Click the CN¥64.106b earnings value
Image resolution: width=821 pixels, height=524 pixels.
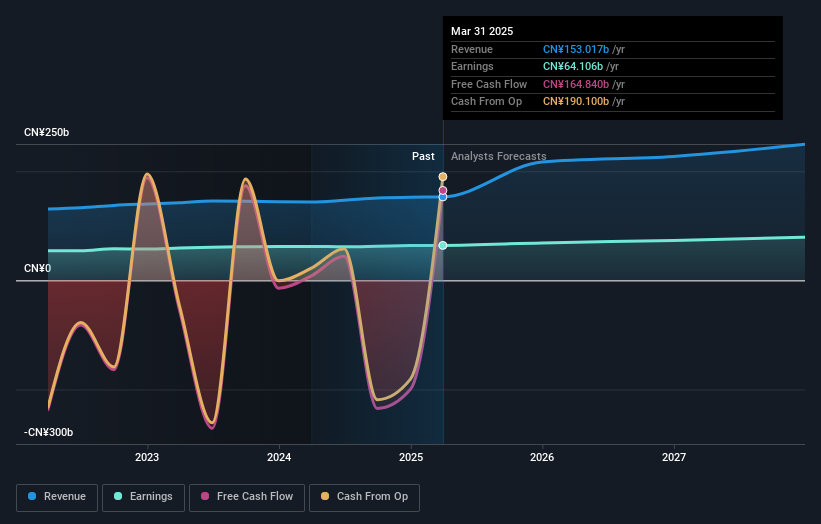point(573,66)
